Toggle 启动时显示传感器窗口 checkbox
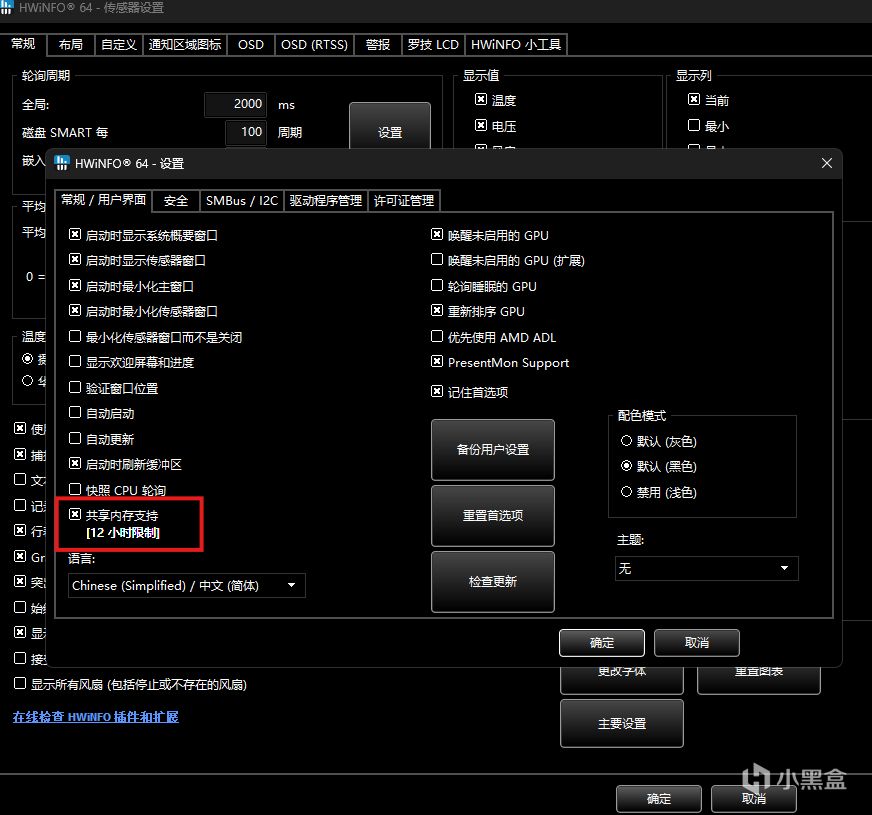The width and height of the screenshot is (872, 815). [x=75, y=260]
